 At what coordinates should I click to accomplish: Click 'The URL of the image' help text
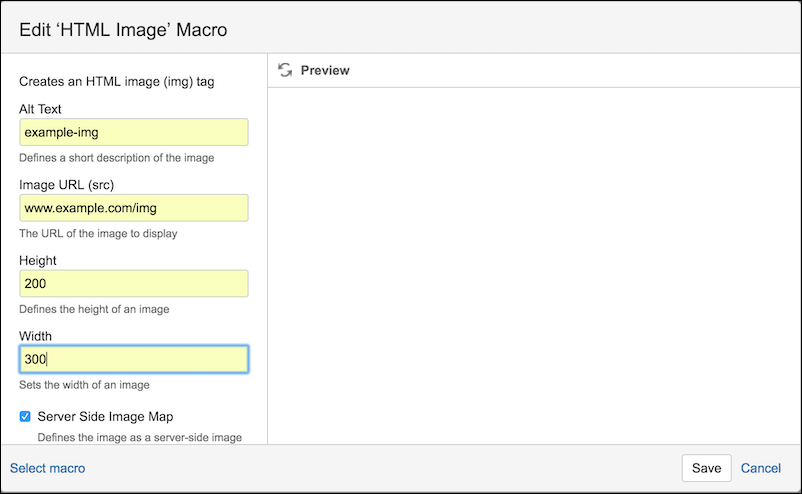(98, 234)
